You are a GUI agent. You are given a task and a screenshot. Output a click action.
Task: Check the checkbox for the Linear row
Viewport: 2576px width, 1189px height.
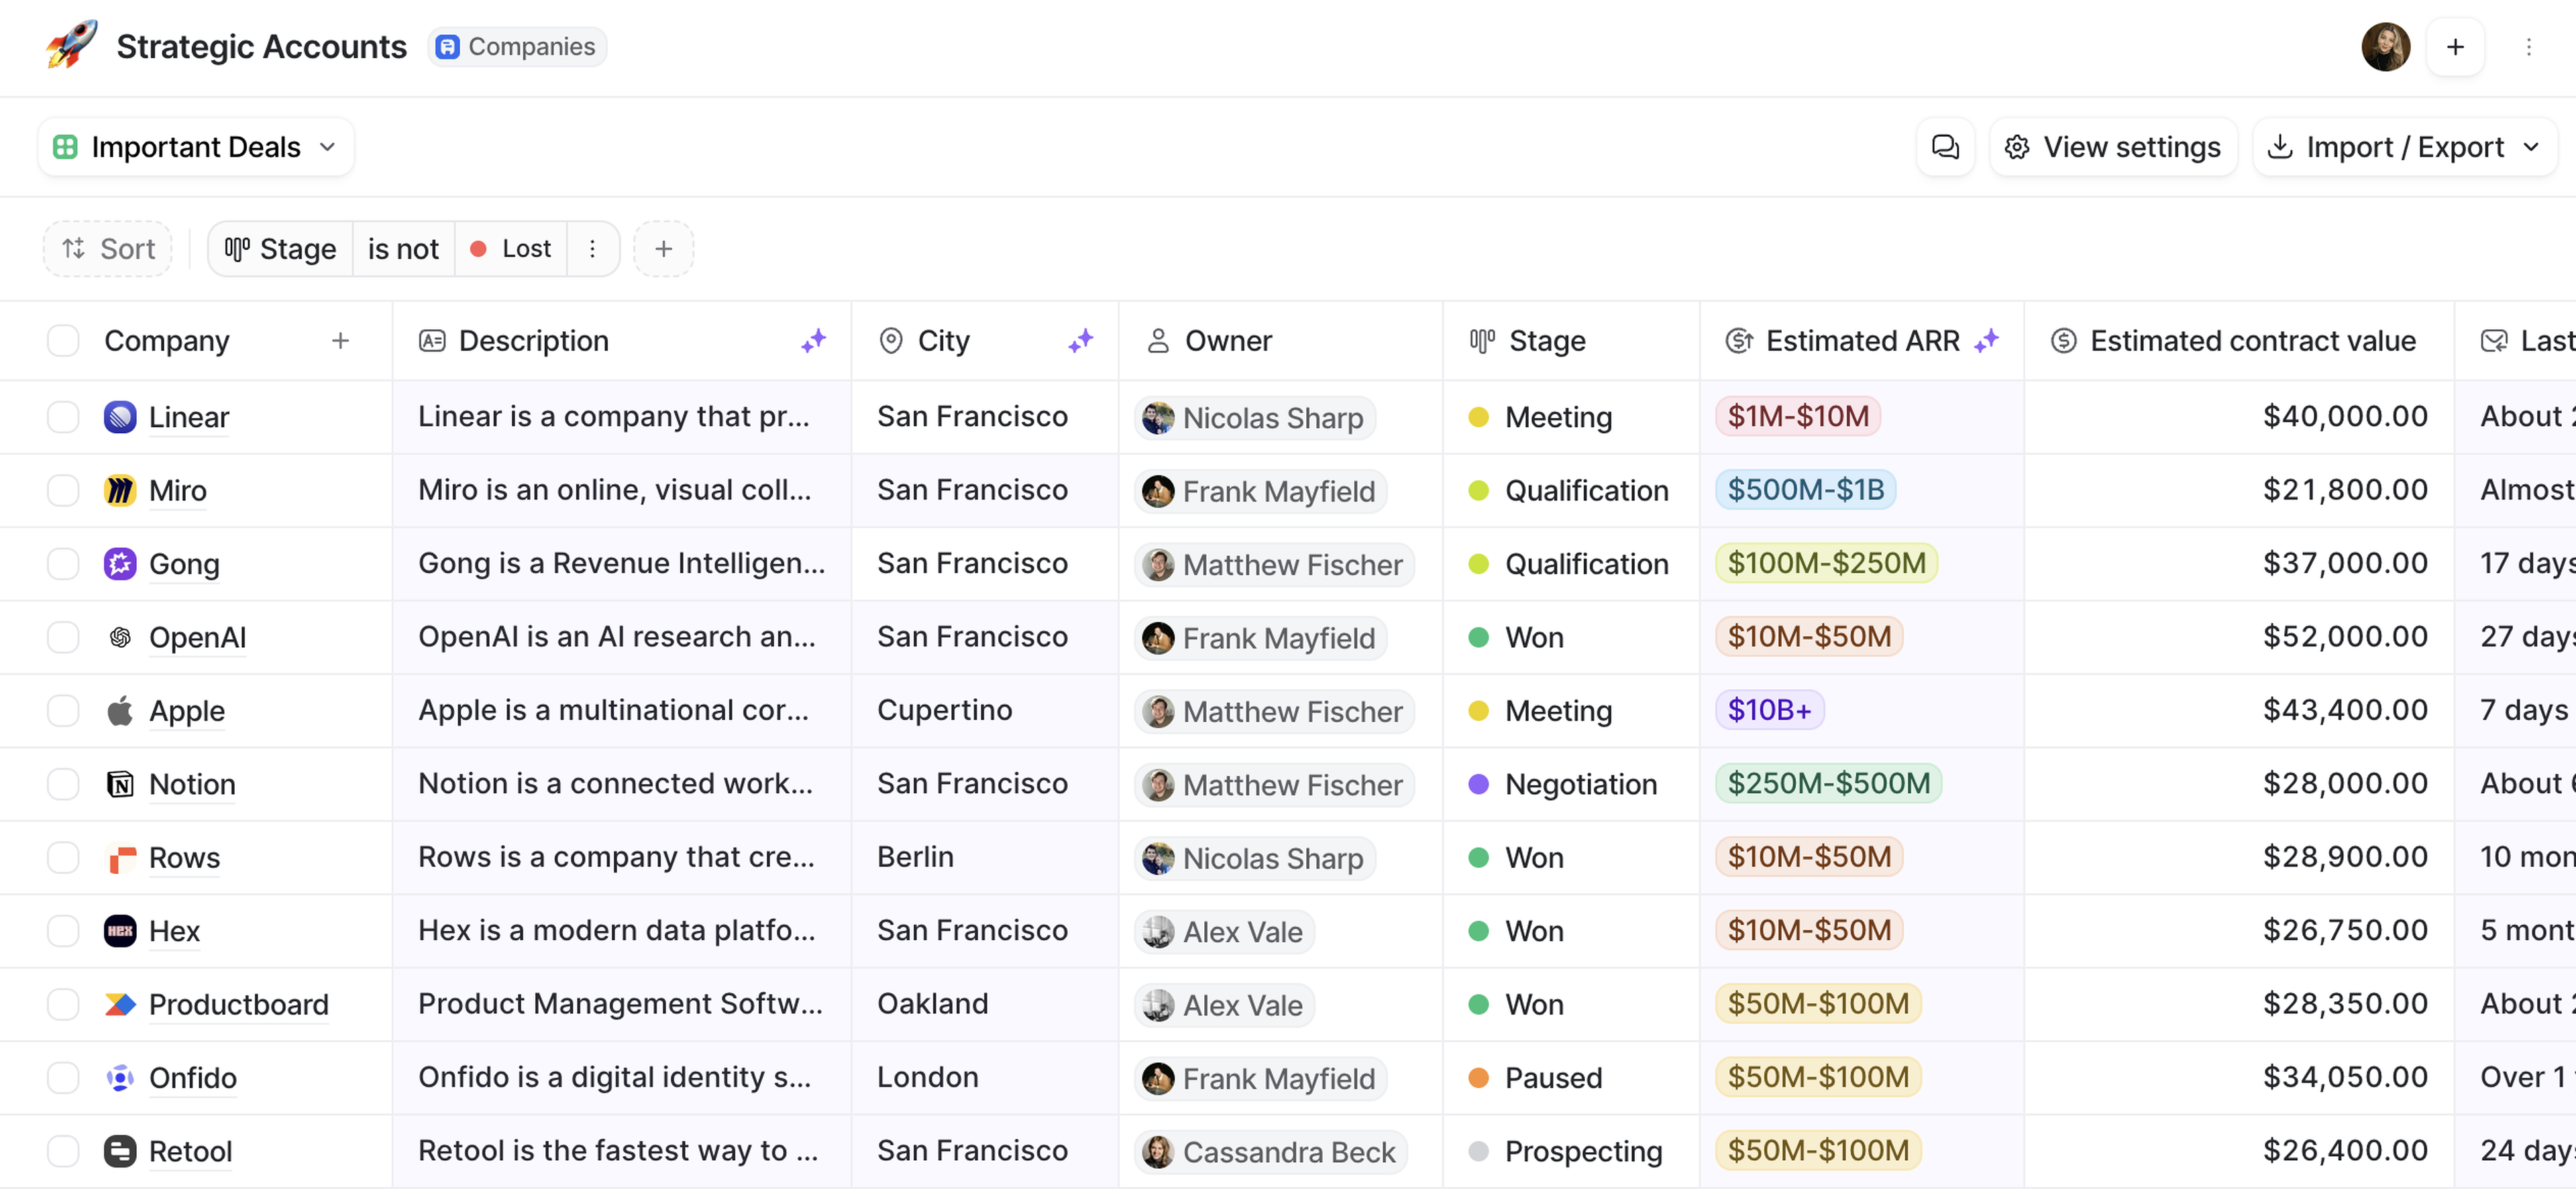point(63,417)
